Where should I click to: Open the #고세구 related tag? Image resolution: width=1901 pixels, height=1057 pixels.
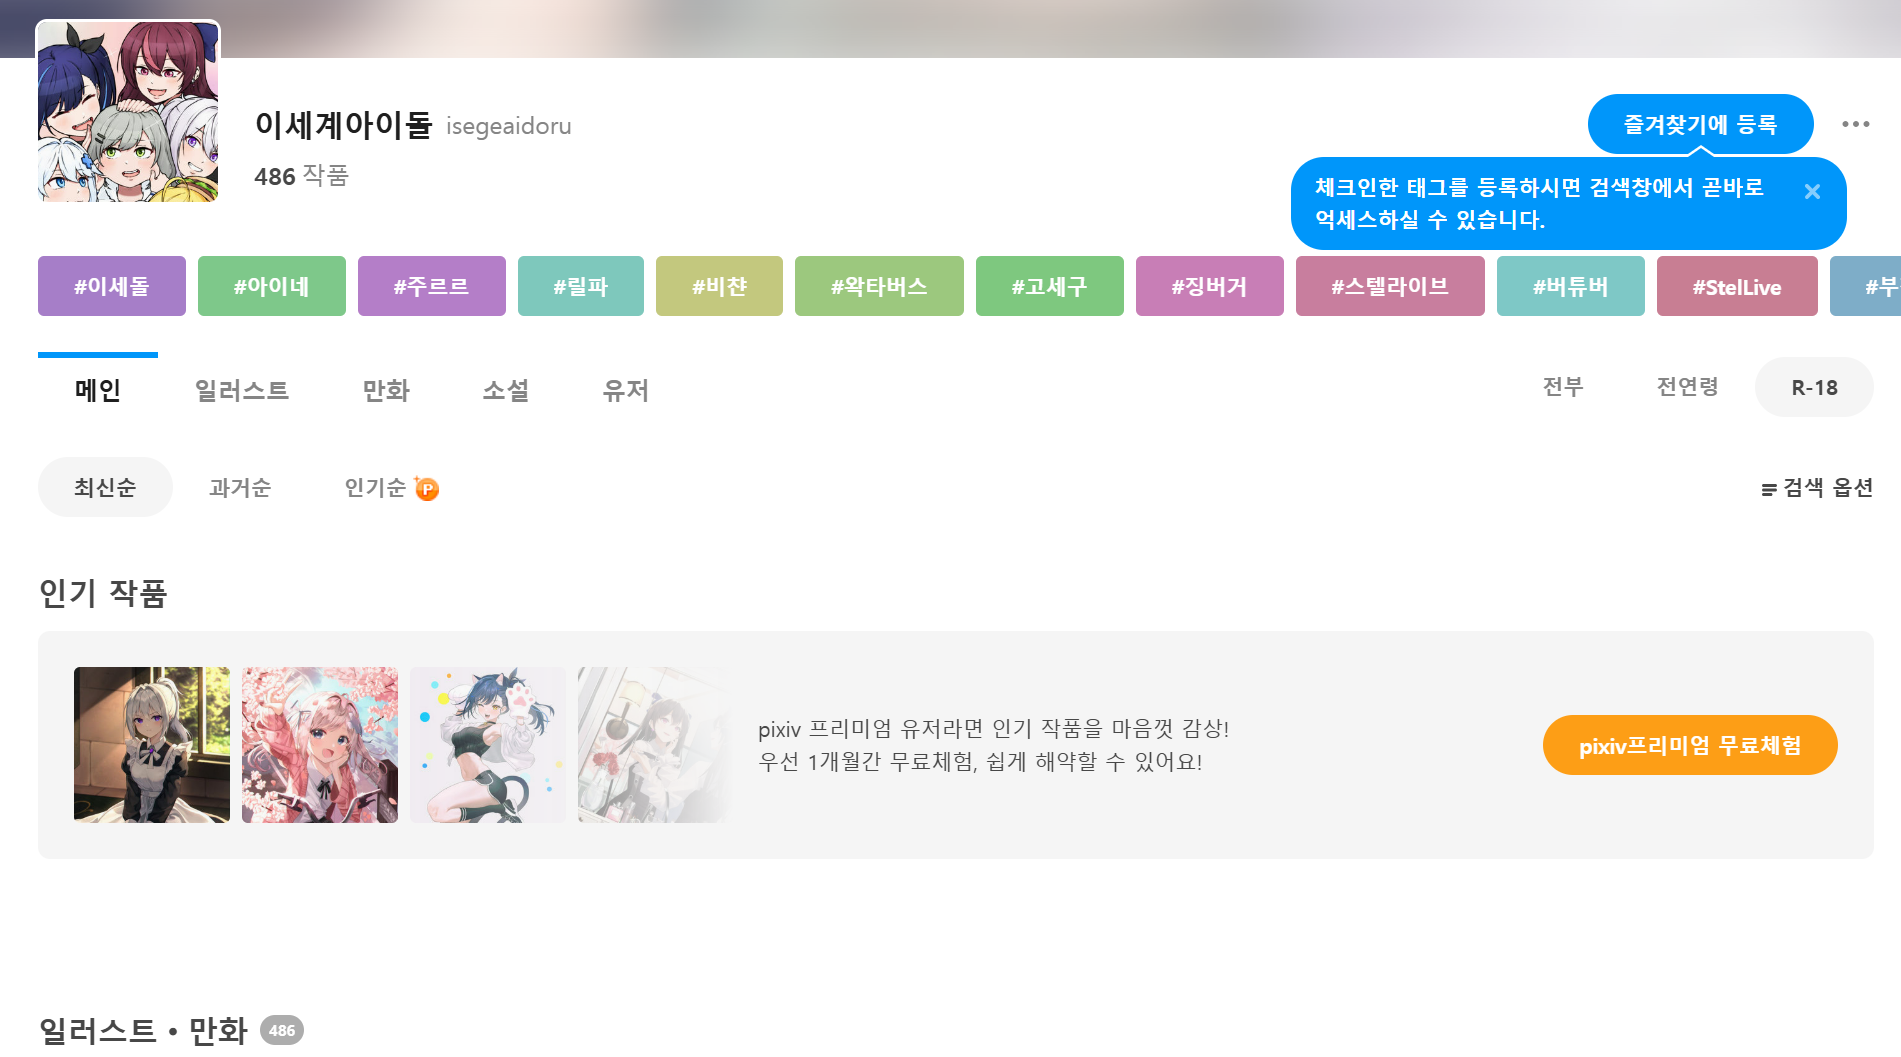point(1050,286)
